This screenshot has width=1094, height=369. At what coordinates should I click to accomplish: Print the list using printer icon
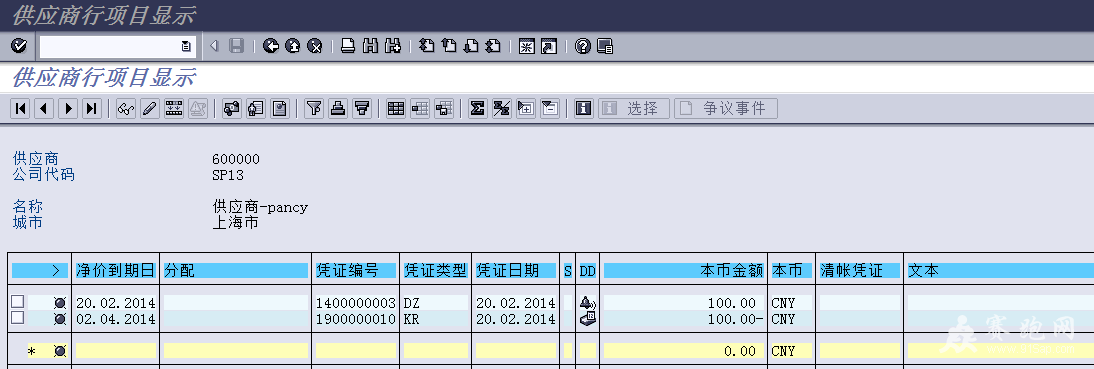[348, 46]
